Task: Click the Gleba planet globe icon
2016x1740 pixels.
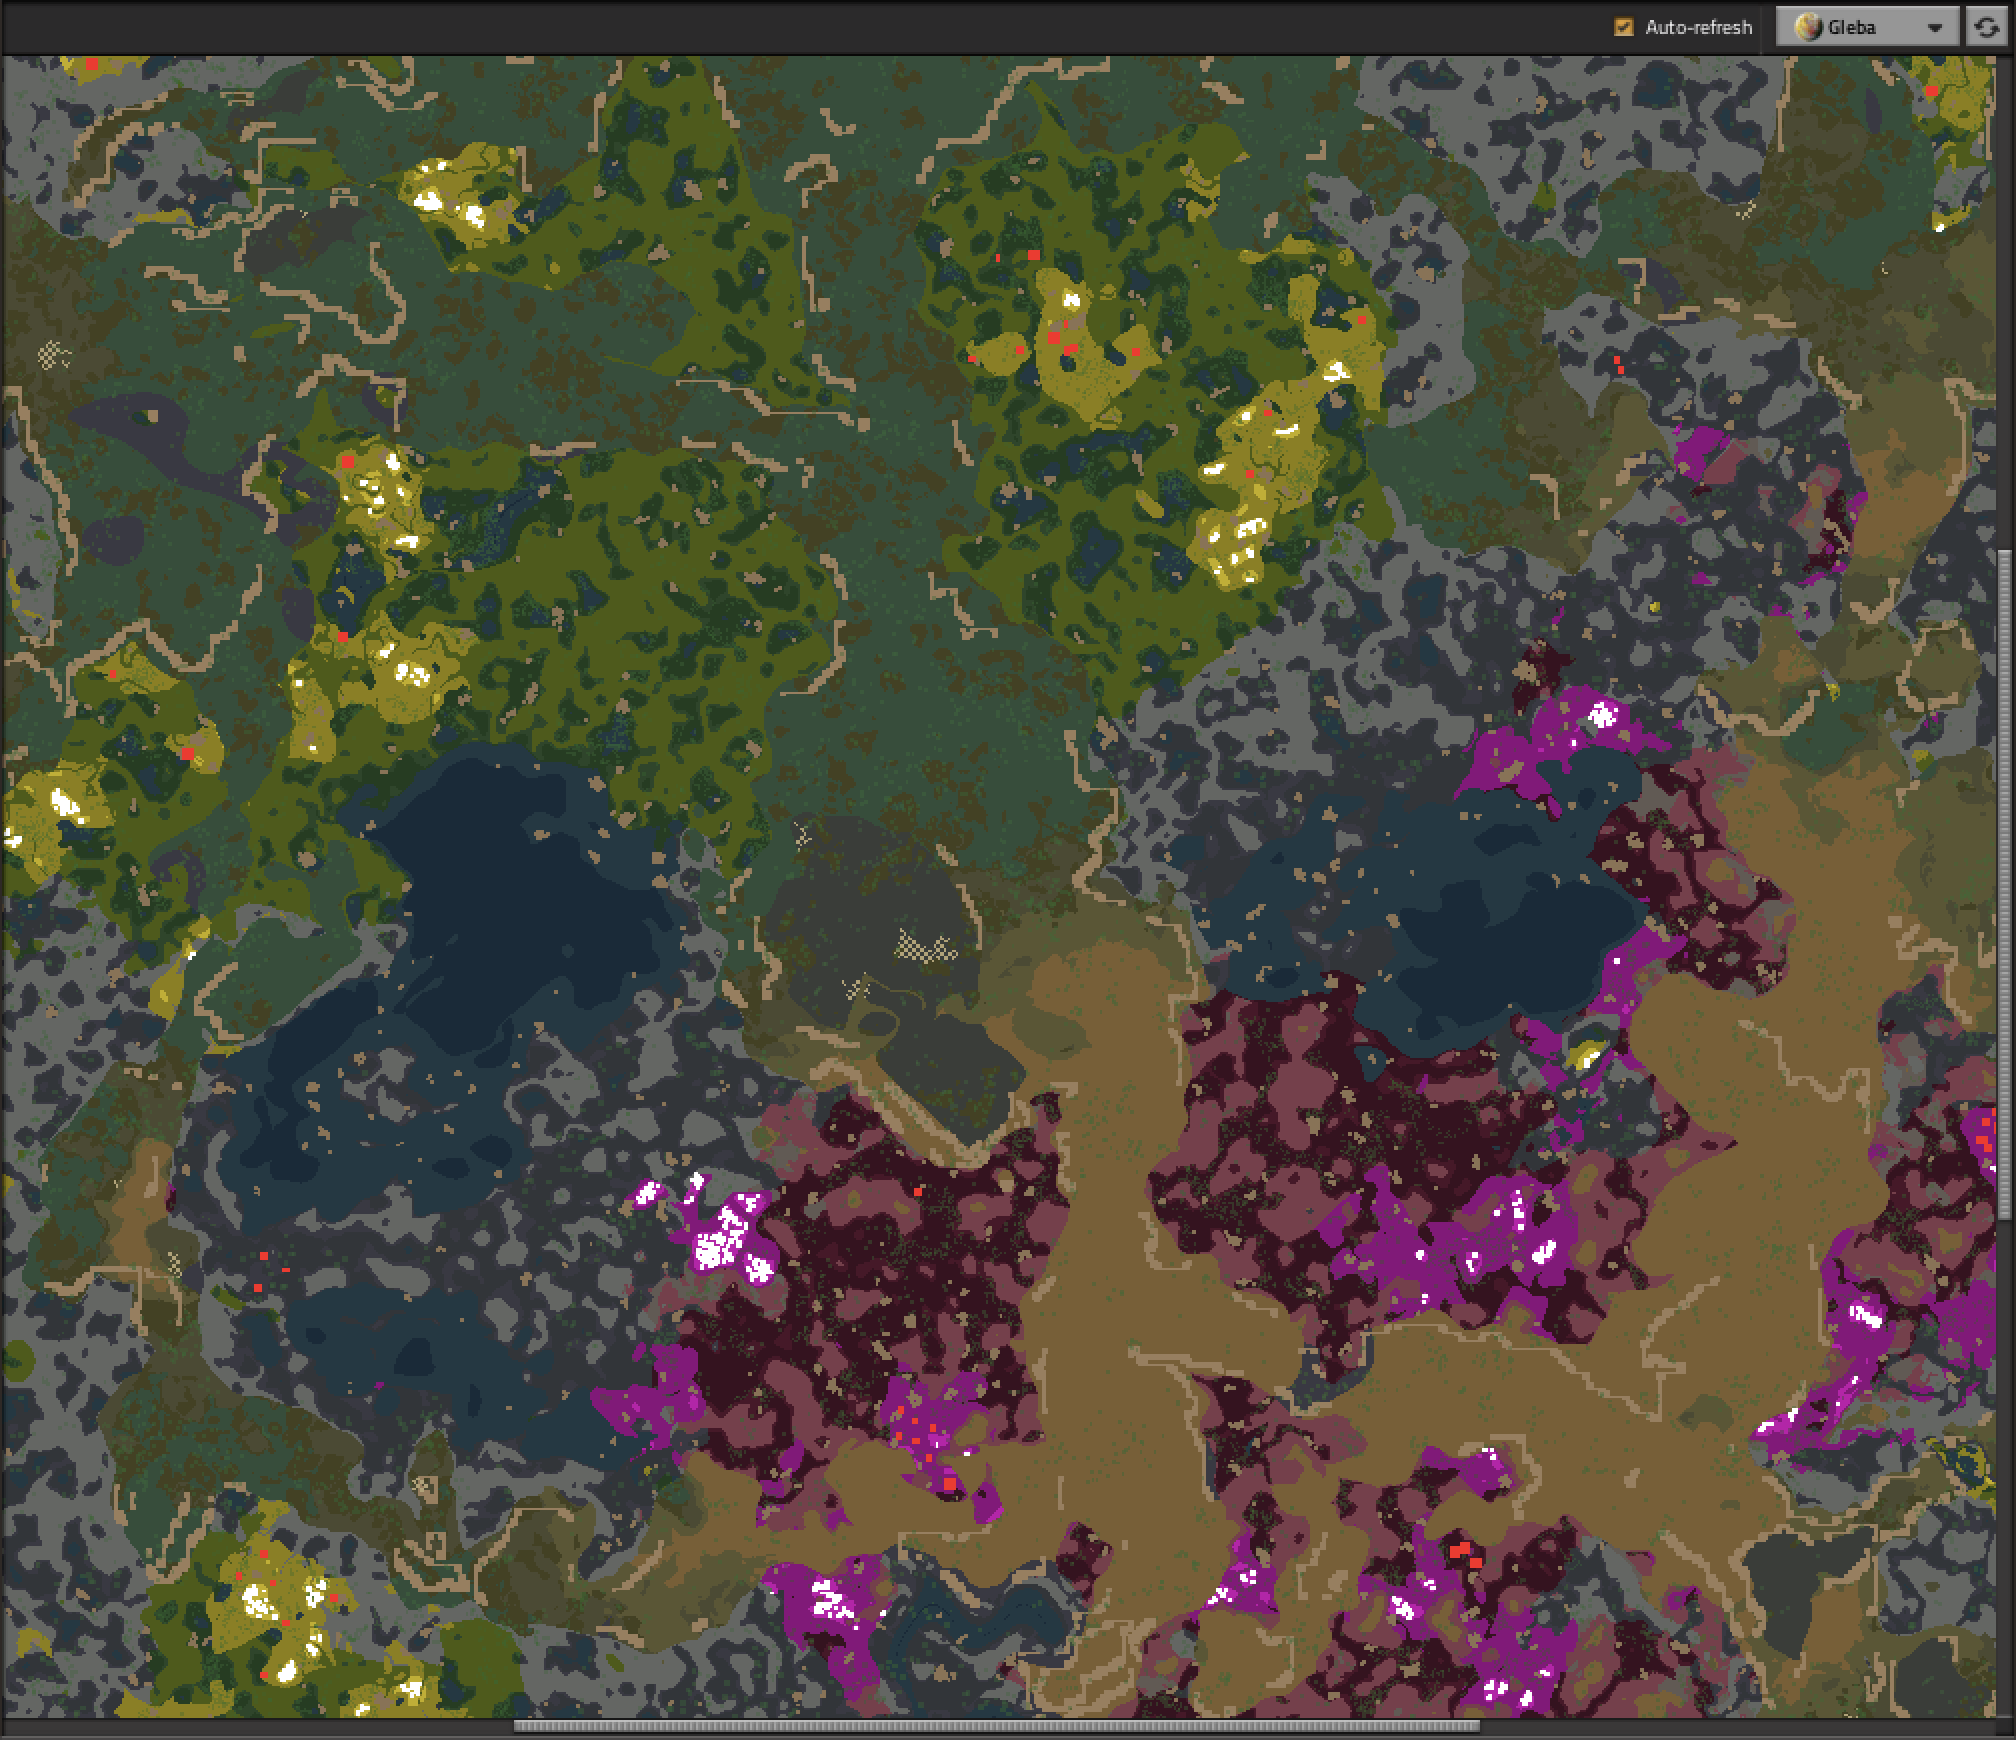Action: 1807,27
